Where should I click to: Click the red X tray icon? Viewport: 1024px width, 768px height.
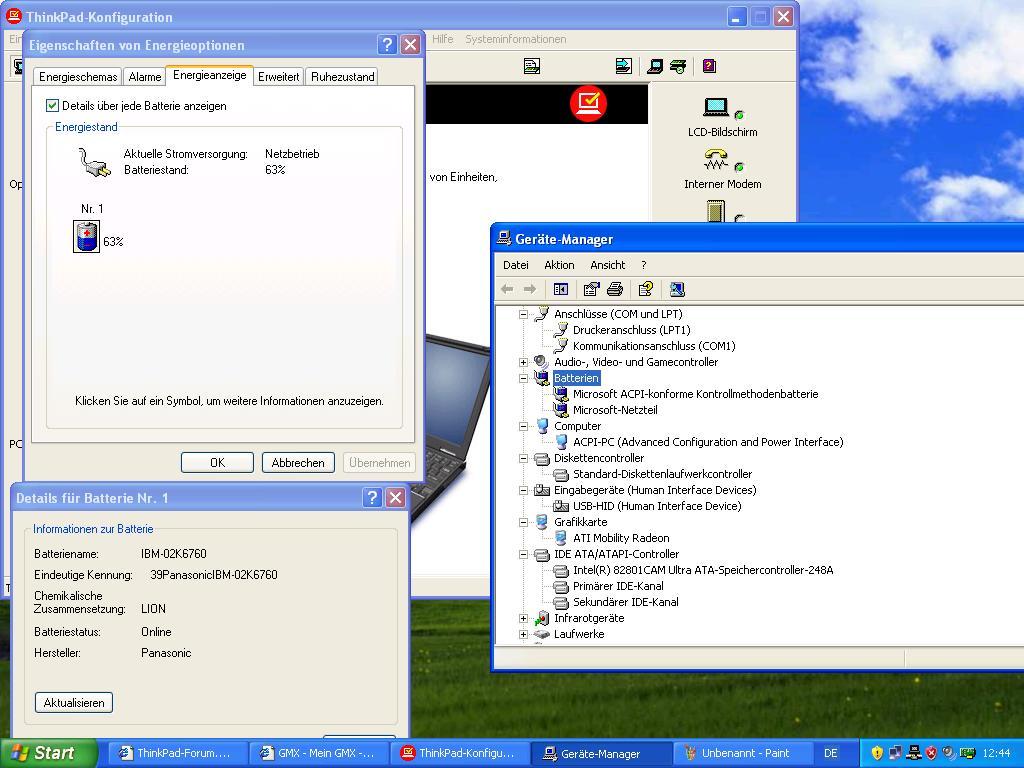point(931,753)
